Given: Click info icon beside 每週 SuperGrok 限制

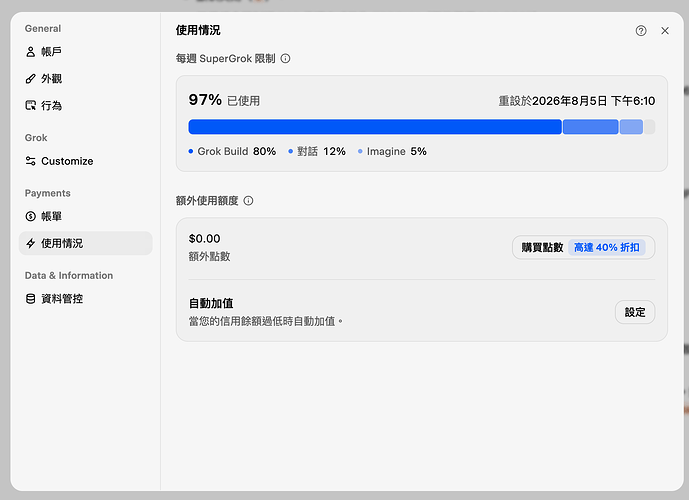Looking at the screenshot, I should [x=285, y=58].
